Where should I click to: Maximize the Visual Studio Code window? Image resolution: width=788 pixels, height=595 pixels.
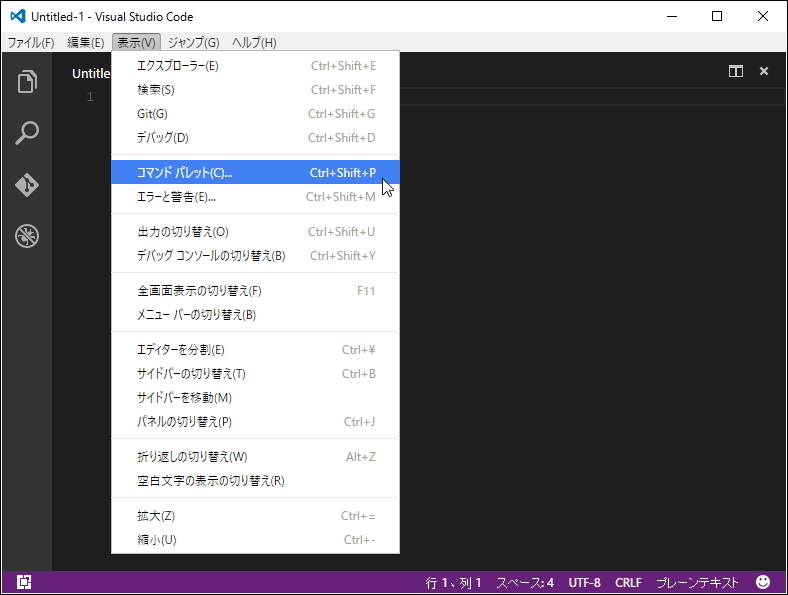(x=717, y=16)
